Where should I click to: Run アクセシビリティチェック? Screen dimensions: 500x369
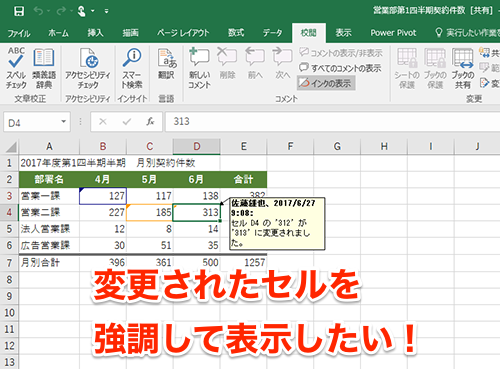(88, 68)
